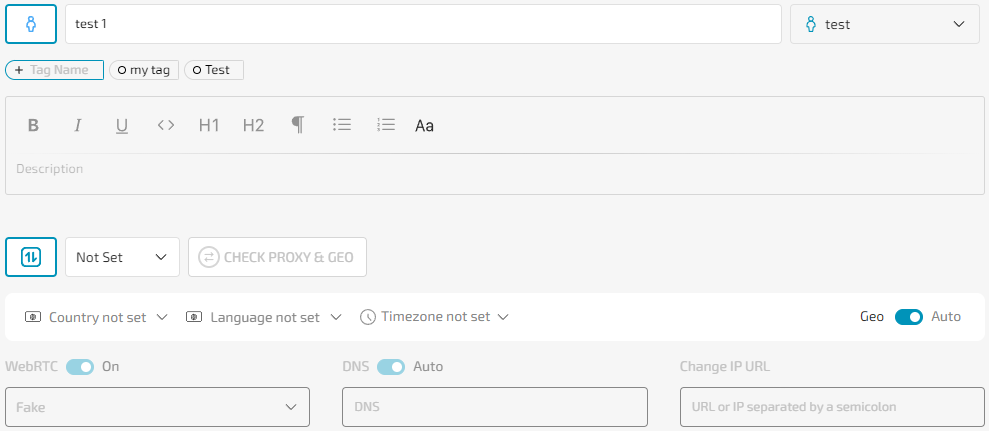Apply H1 heading style

[209, 126]
